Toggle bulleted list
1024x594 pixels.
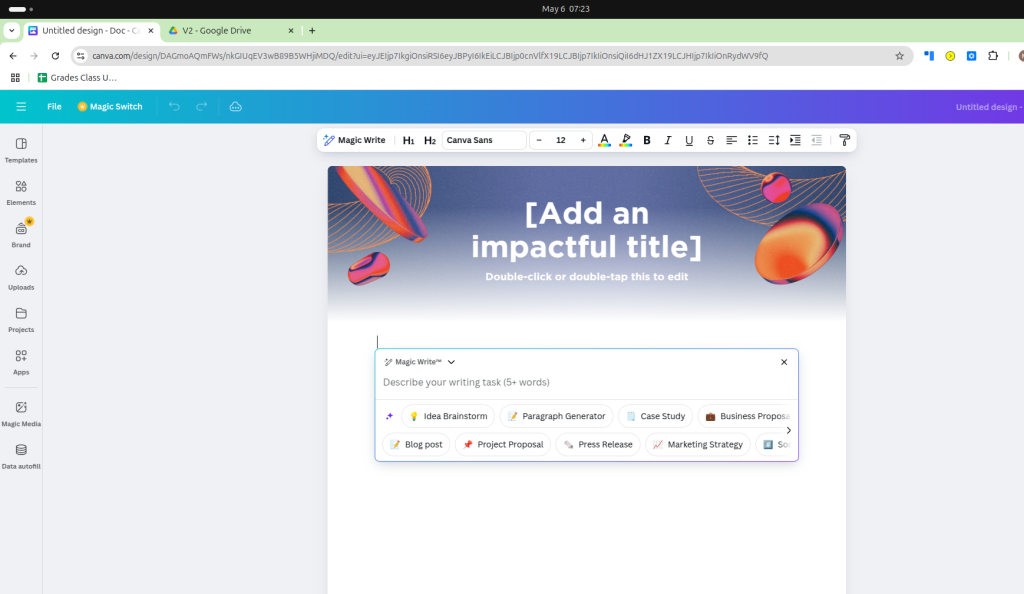tap(752, 140)
